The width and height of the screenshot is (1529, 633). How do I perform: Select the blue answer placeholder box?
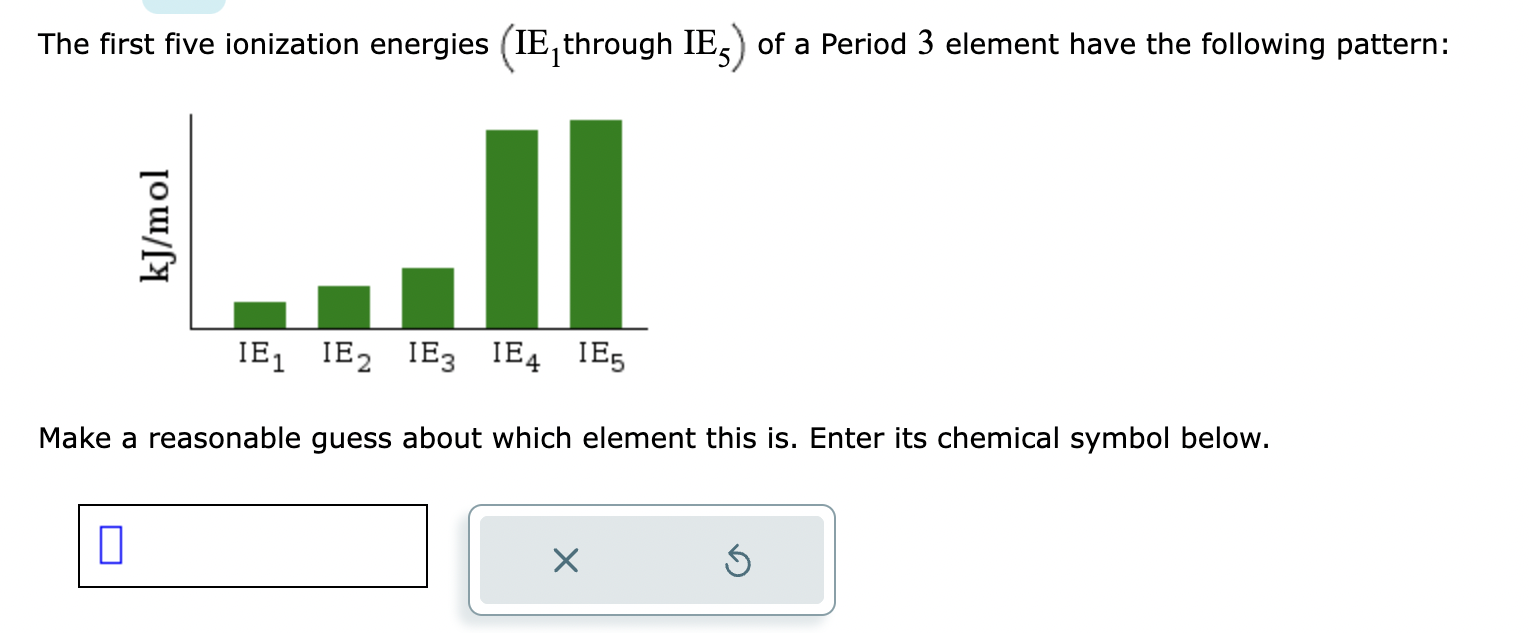pos(110,546)
